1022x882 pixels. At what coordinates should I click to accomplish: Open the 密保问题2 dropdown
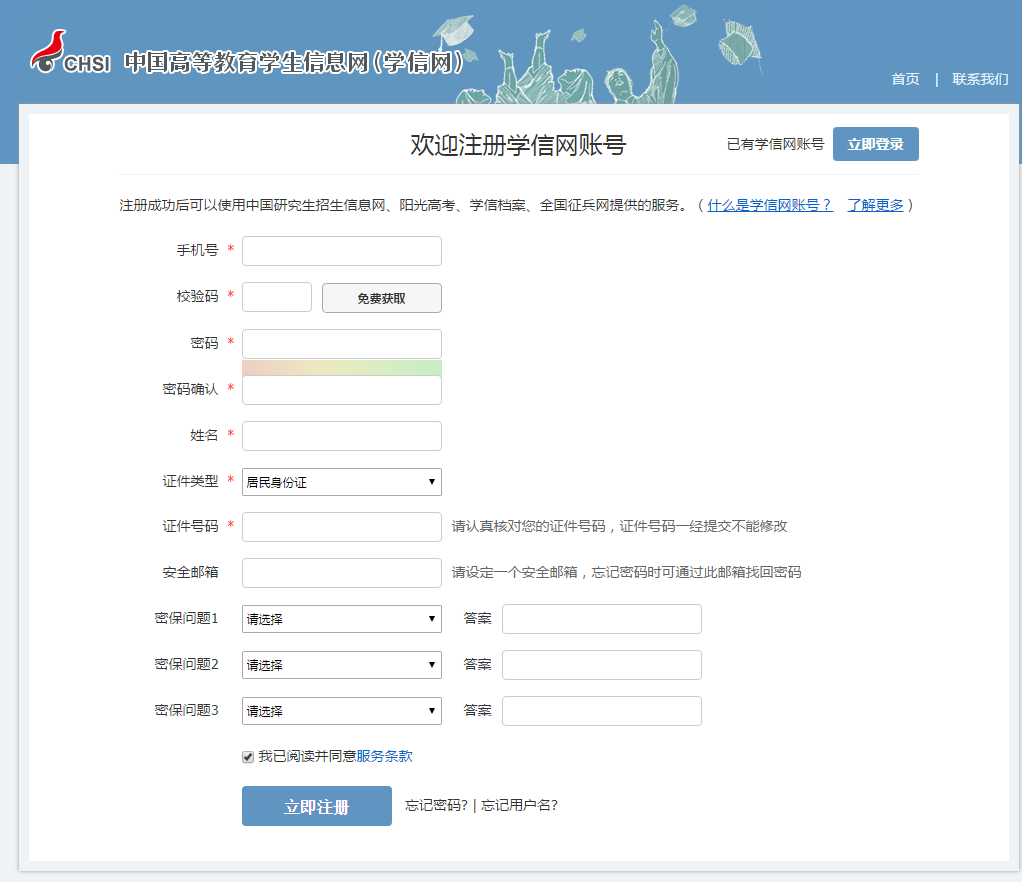[x=341, y=664]
